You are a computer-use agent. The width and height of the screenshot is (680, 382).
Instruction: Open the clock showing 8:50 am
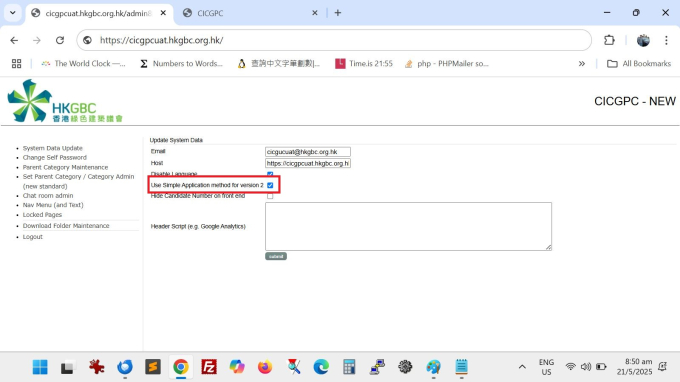pos(634,367)
